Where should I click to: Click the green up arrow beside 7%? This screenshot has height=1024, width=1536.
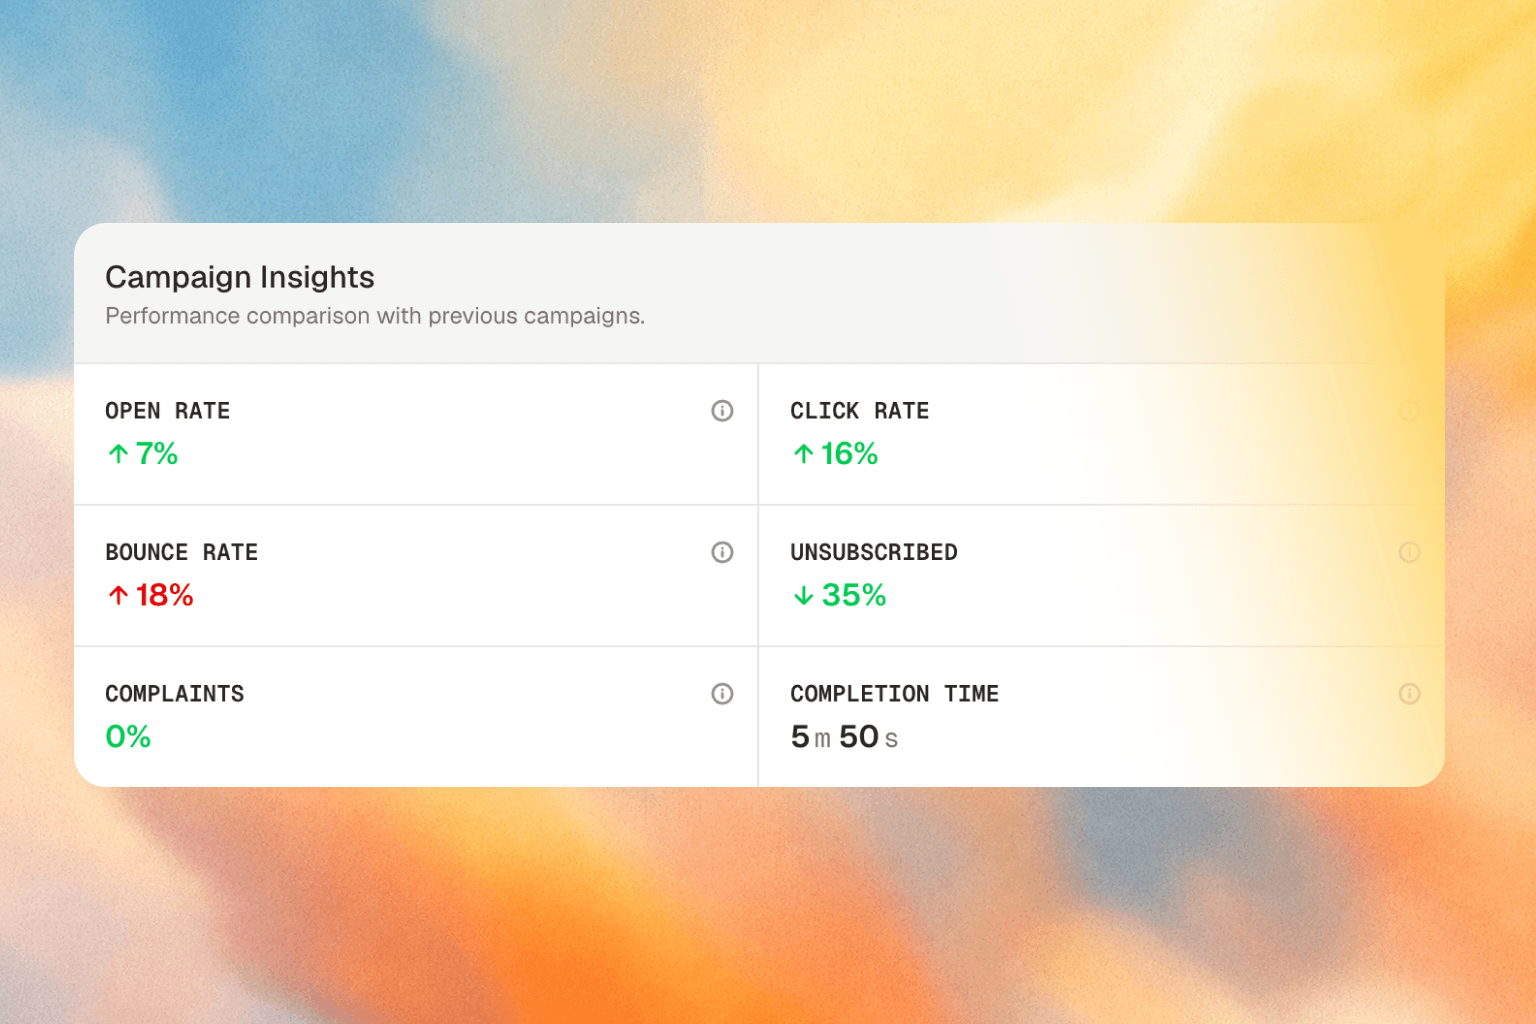[x=118, y=454]
